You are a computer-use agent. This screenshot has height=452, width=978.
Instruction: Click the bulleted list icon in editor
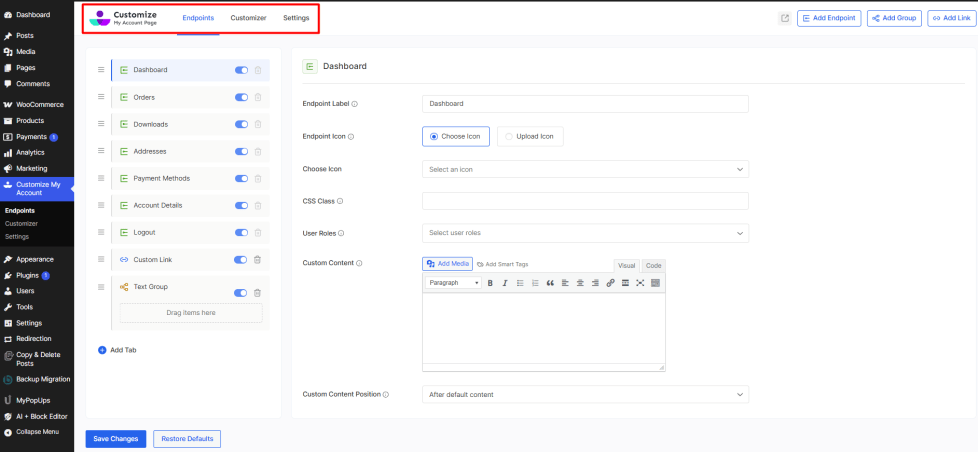tap(520, 283)
